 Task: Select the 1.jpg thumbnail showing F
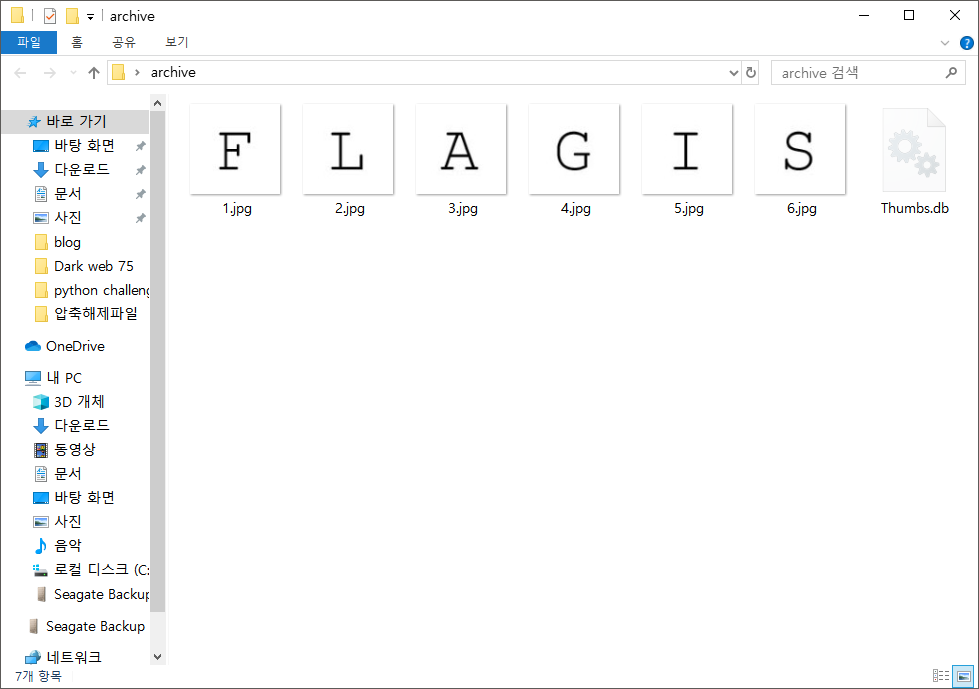point(235,149)
